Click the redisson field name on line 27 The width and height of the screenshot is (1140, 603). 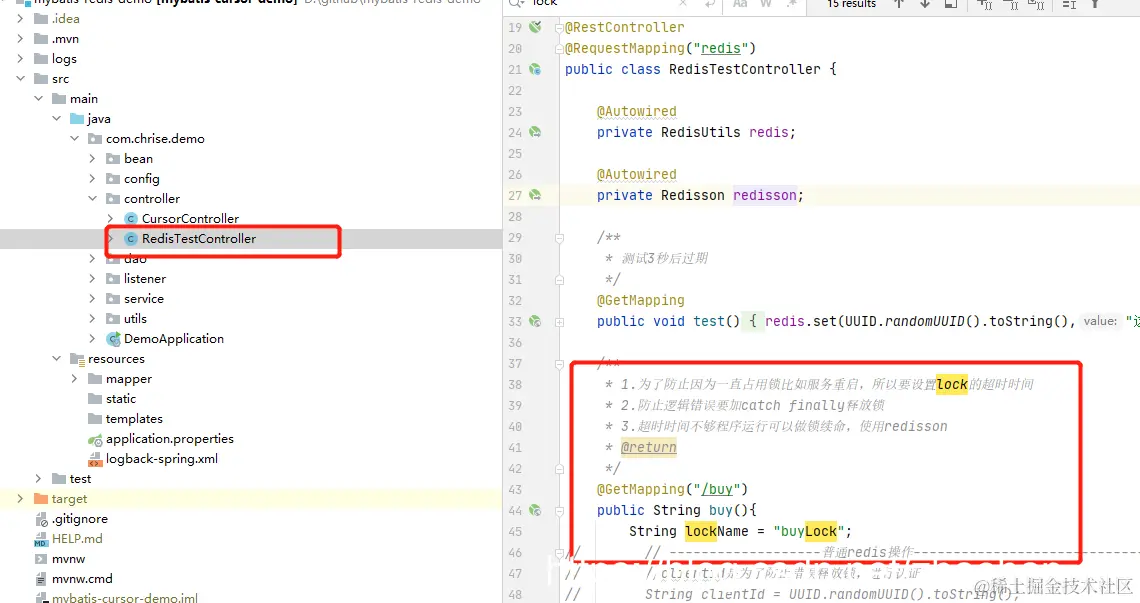tap(765, 195)
